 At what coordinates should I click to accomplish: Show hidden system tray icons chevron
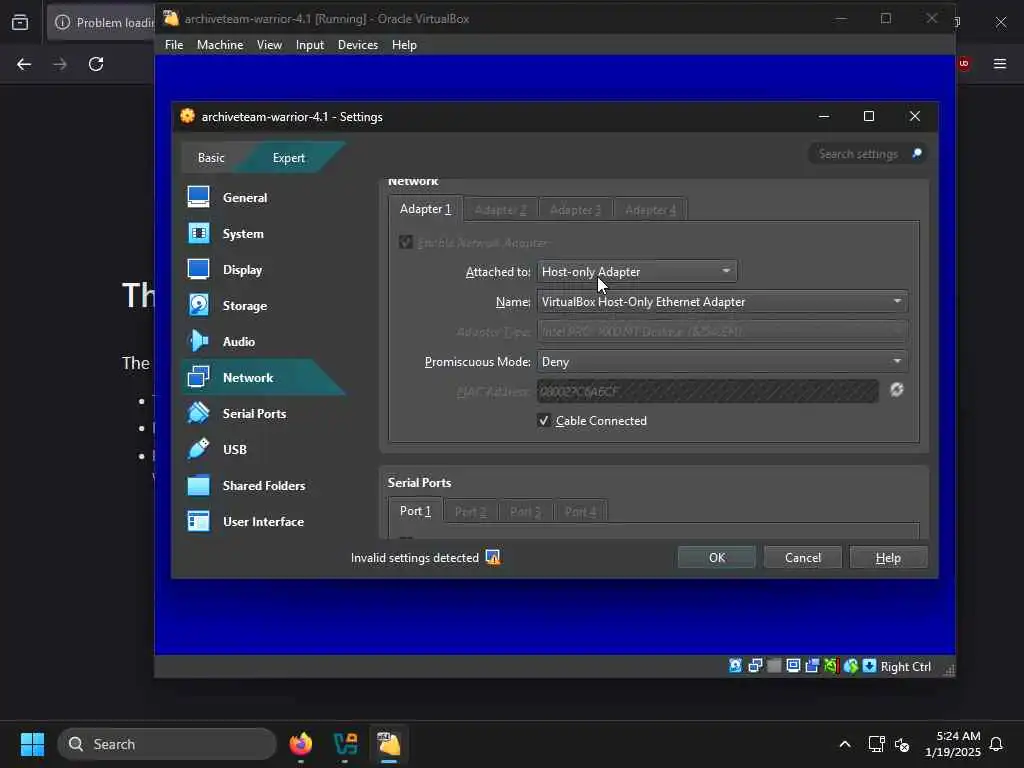pyautogui.click(x=844, y=744)
